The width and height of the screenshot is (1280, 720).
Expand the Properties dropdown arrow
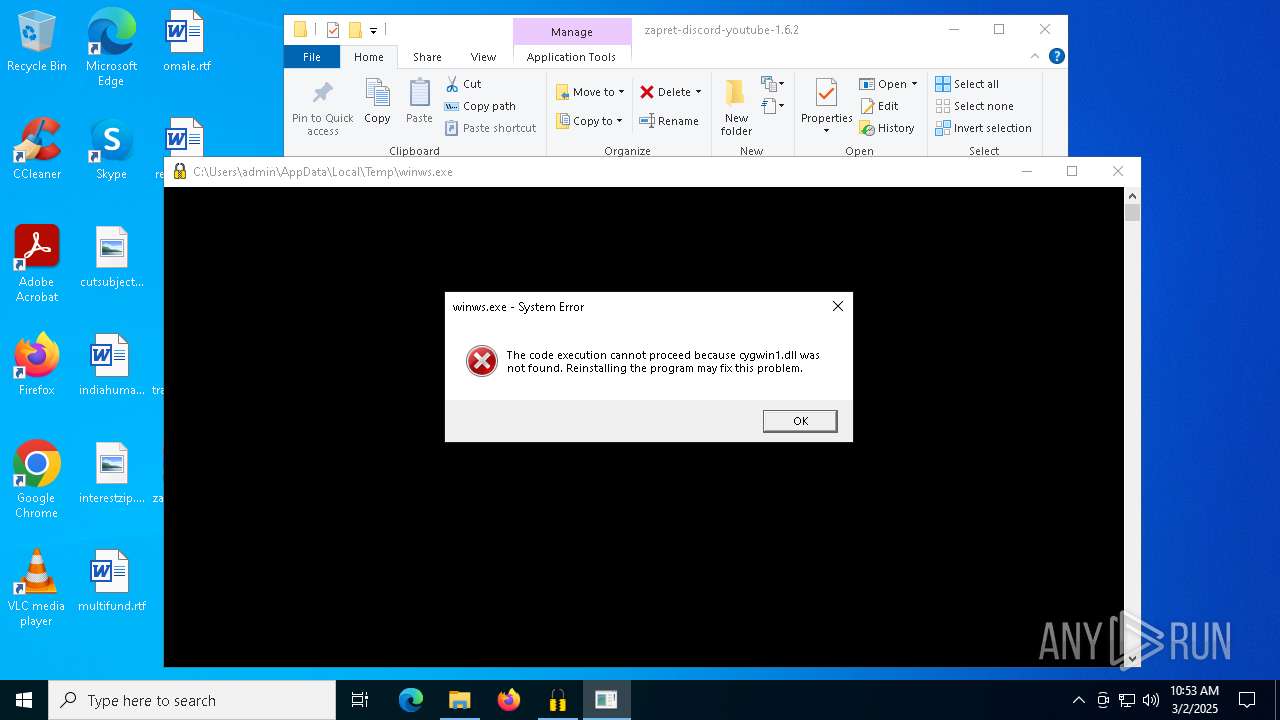coord(826,130)
